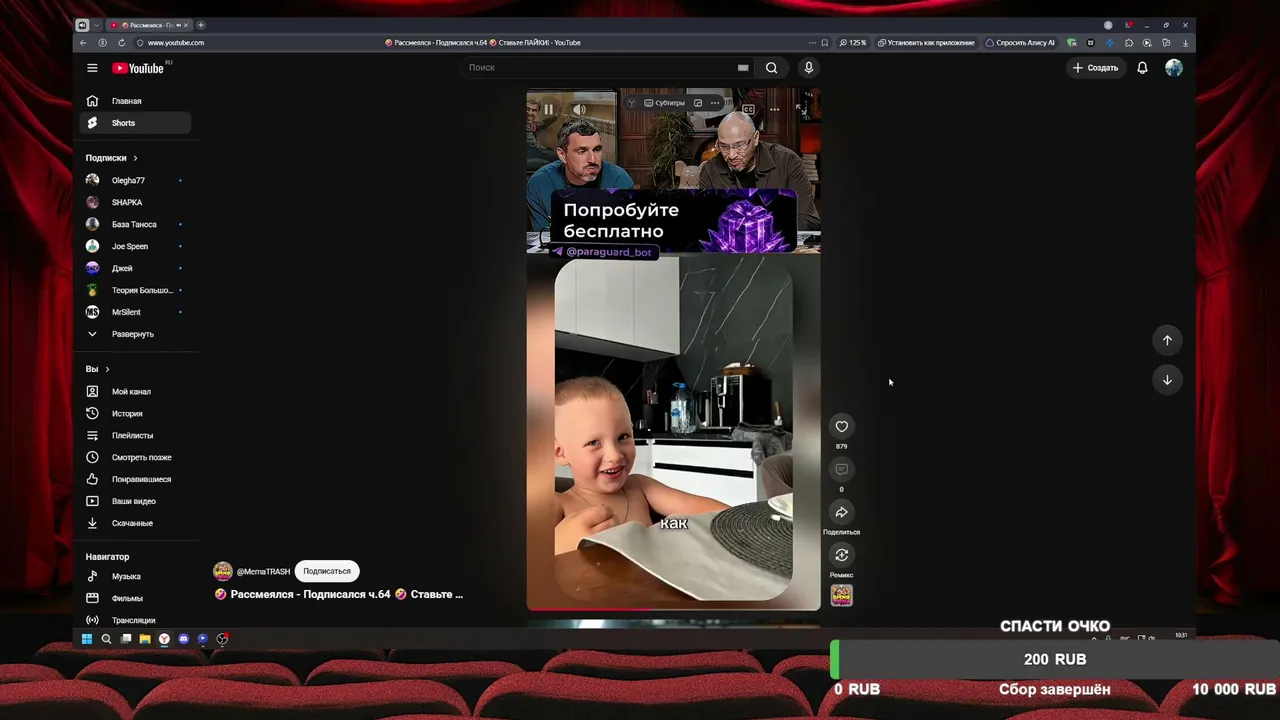Seek on the Short's red progress bar

coord(673,608)
